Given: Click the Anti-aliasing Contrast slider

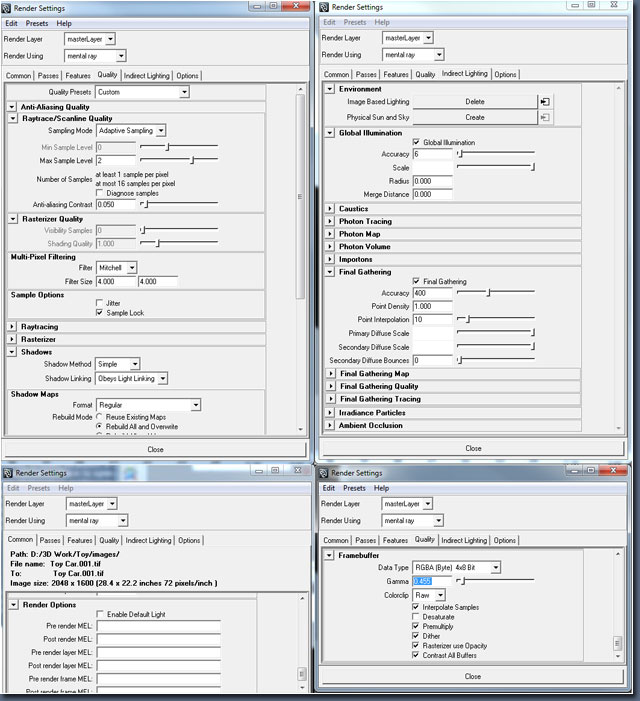Looking at the screenshot, I should [179, 204].
